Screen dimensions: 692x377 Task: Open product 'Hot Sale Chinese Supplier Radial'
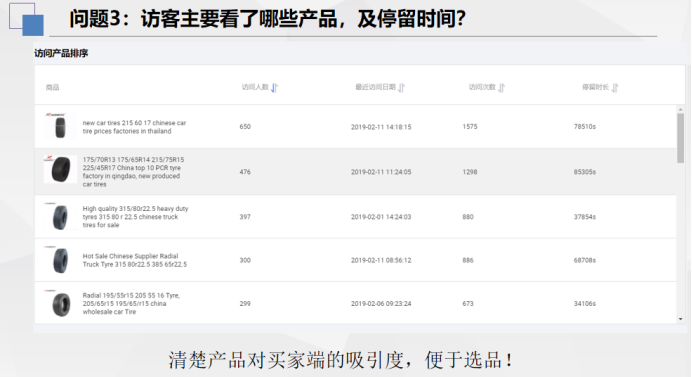pos(135,260)
